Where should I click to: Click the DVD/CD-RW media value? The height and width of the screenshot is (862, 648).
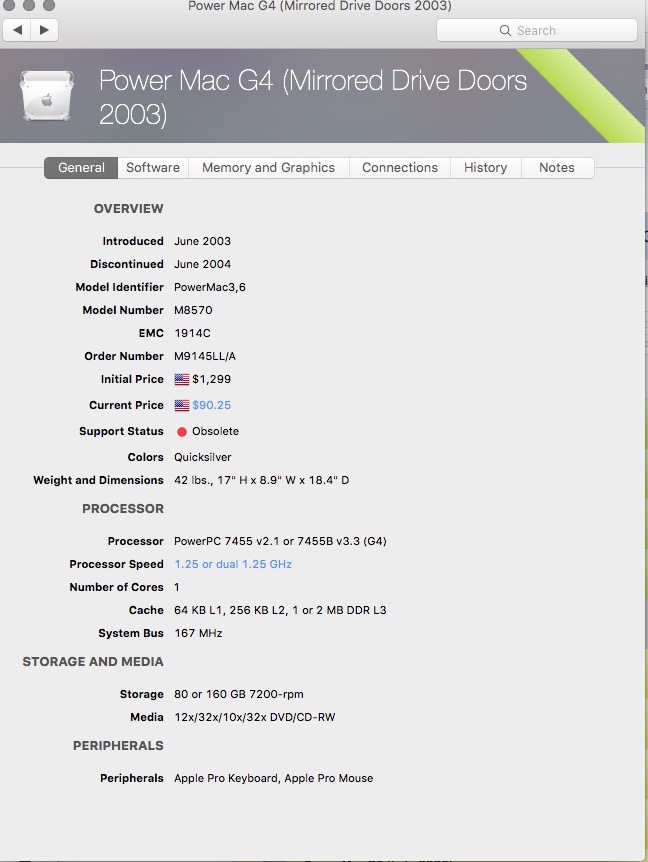pos(254,718)
